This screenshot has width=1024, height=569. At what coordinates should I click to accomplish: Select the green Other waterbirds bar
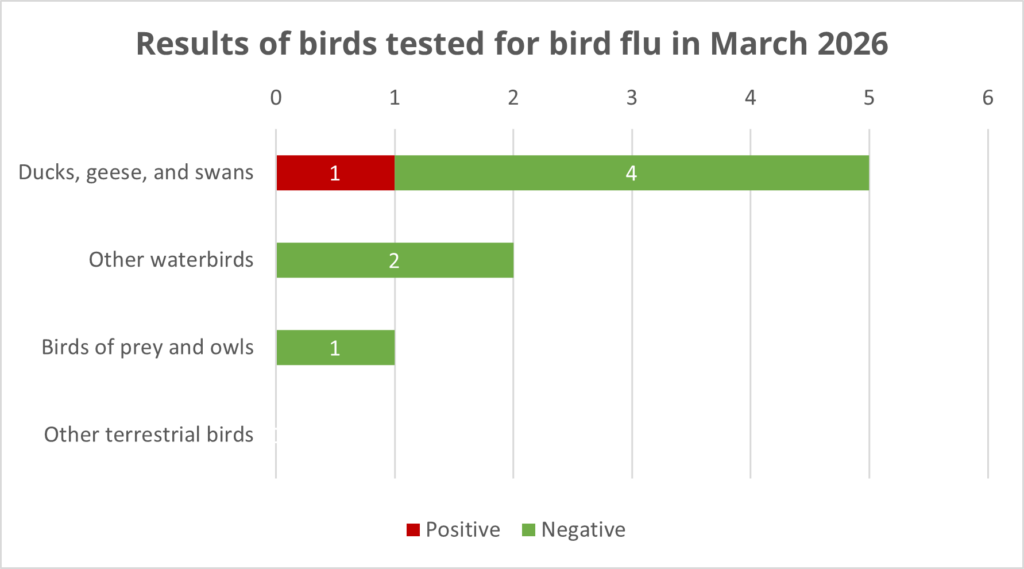[x=394, y=260]
